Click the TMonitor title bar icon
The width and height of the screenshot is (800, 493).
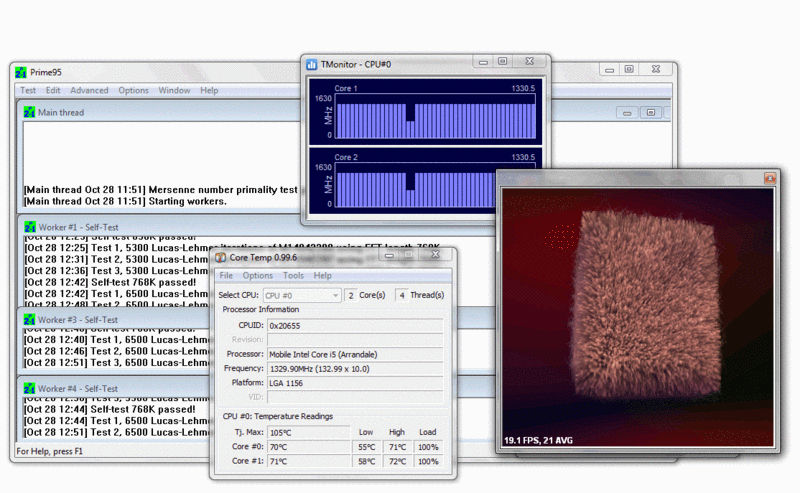pyautogui.click(x=313, y=64)
